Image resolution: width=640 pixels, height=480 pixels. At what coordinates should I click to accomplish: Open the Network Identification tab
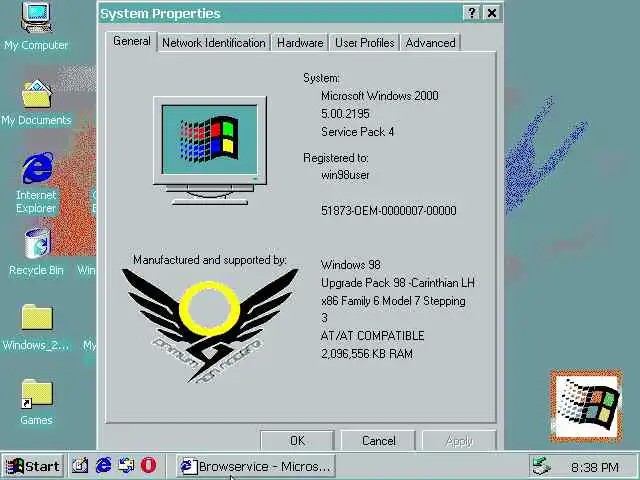click(213, 43)
